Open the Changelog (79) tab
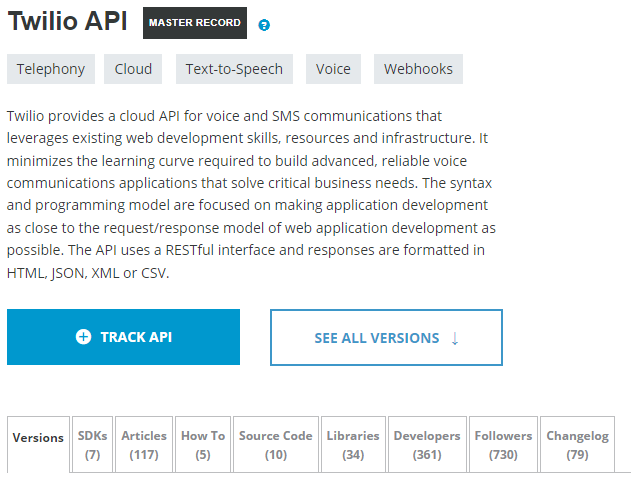 coord(577,445)
